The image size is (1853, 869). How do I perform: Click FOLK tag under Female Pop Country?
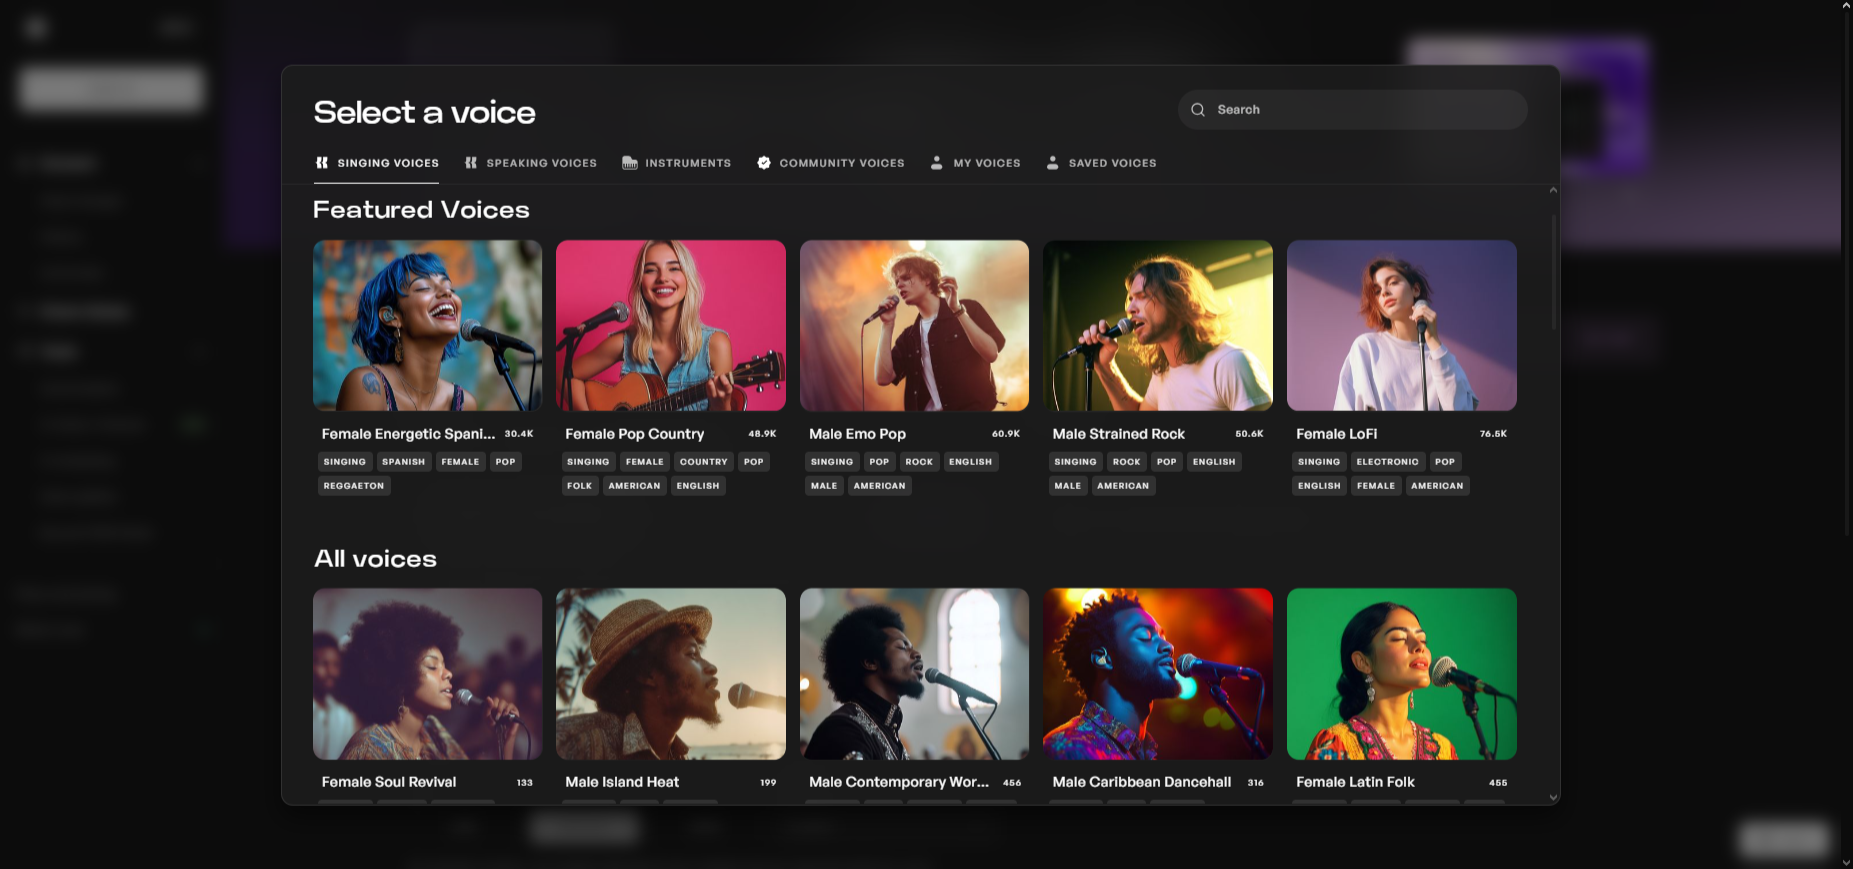click(580, 486)
